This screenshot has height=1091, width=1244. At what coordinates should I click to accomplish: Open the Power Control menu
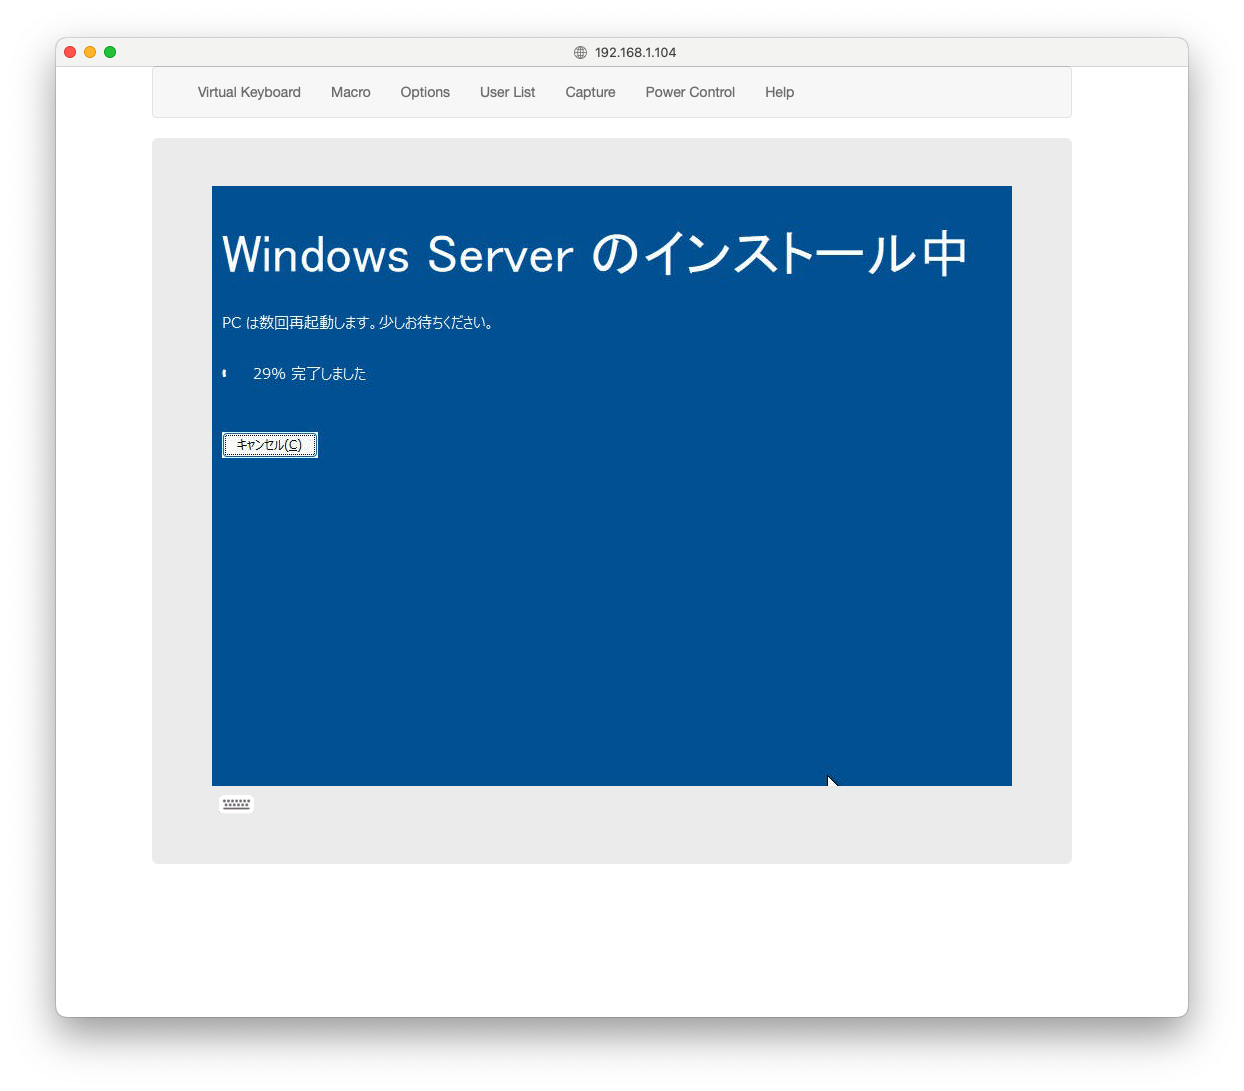click(690, 92)
